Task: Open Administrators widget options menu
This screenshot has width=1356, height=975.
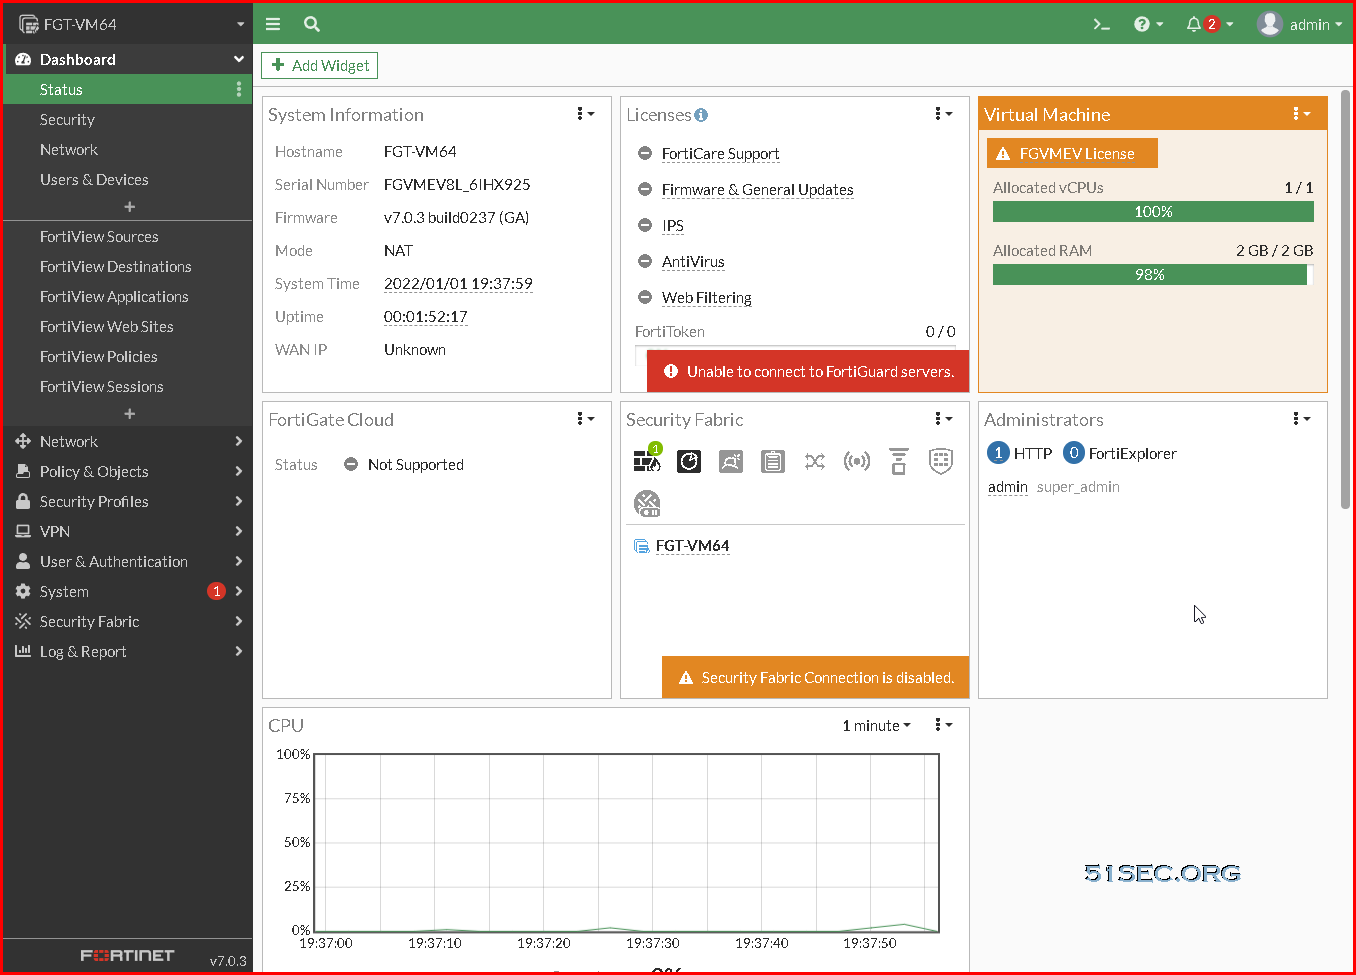Action: click(x=1301, y=419)
